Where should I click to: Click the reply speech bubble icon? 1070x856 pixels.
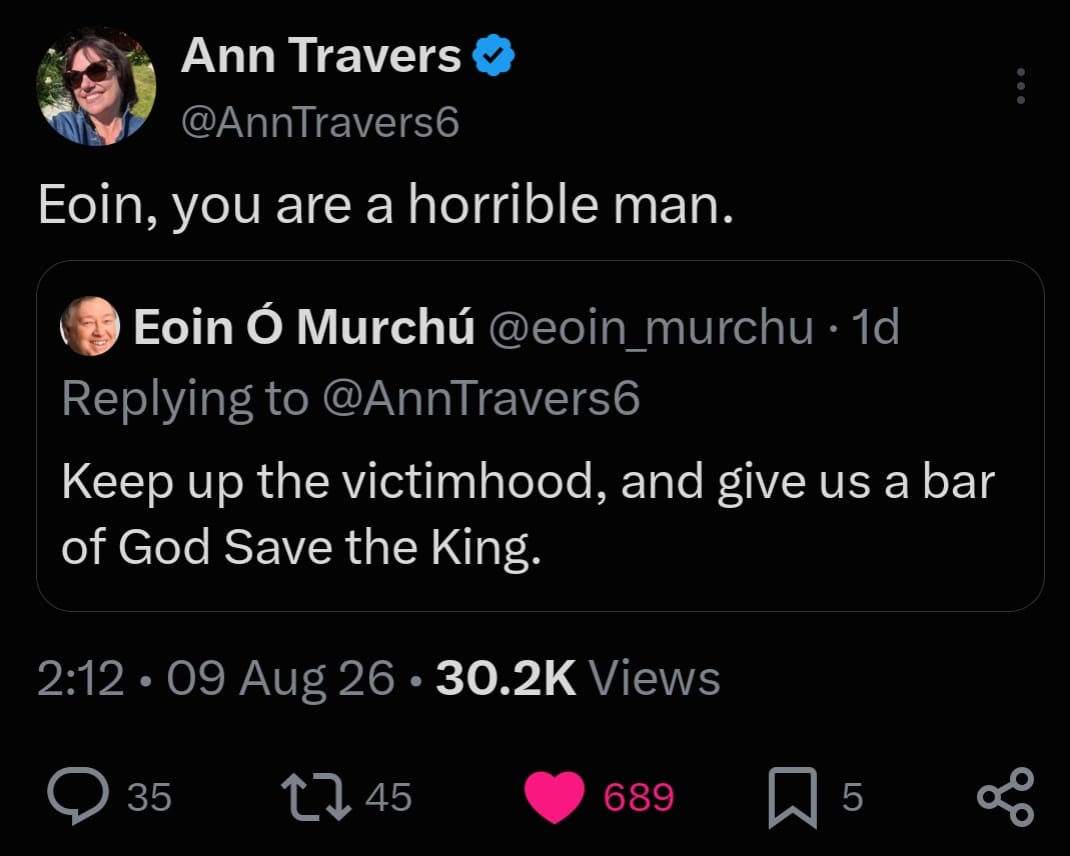[x=78, y=796]
